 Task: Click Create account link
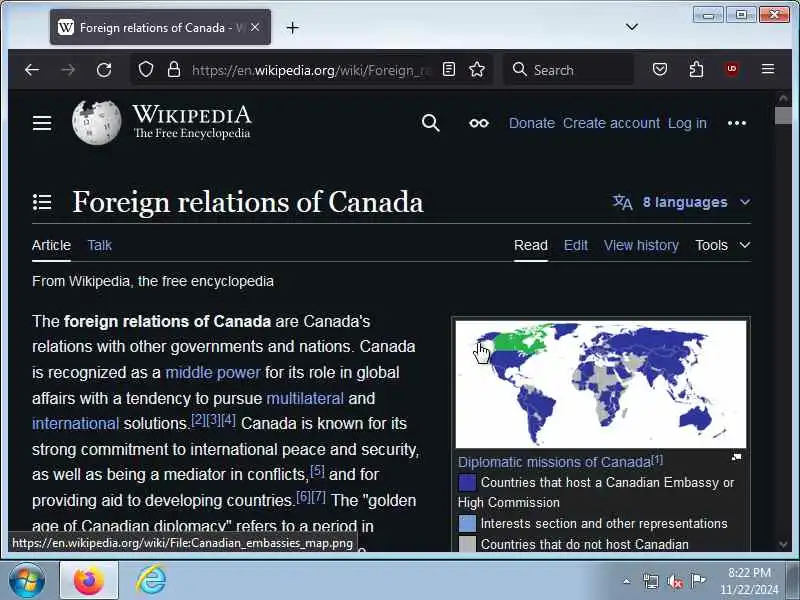[x=611, y=123]
